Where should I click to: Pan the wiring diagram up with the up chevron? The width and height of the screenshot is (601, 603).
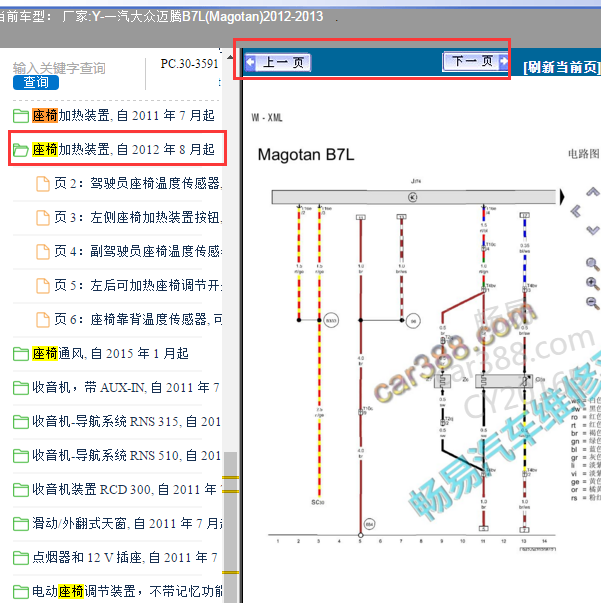coord(593,192)
